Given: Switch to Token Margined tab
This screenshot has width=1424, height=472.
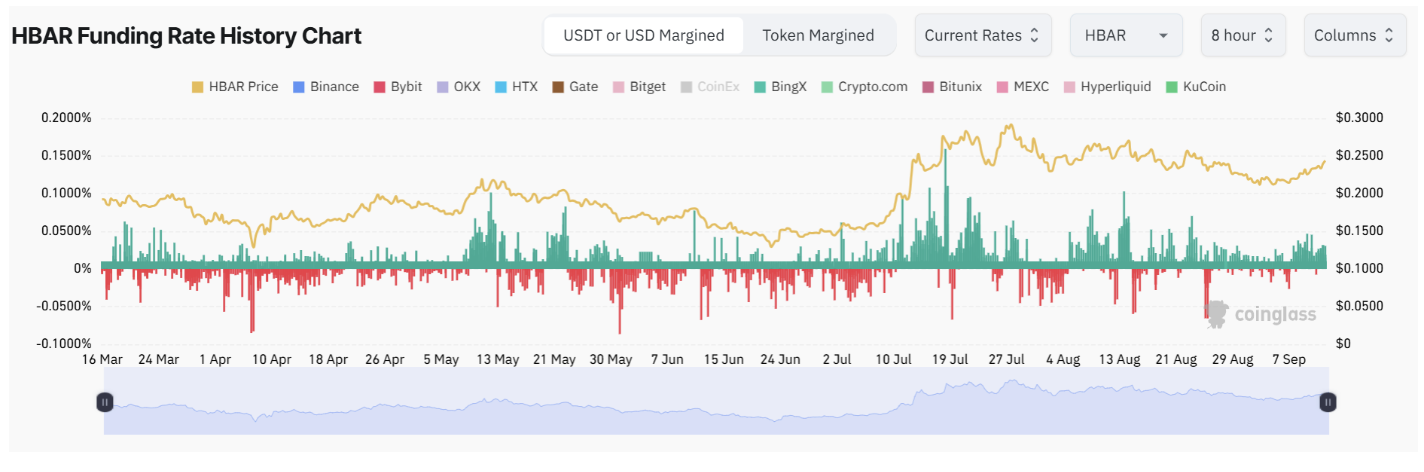Looking at the screenshot, I should pos(818,35).
